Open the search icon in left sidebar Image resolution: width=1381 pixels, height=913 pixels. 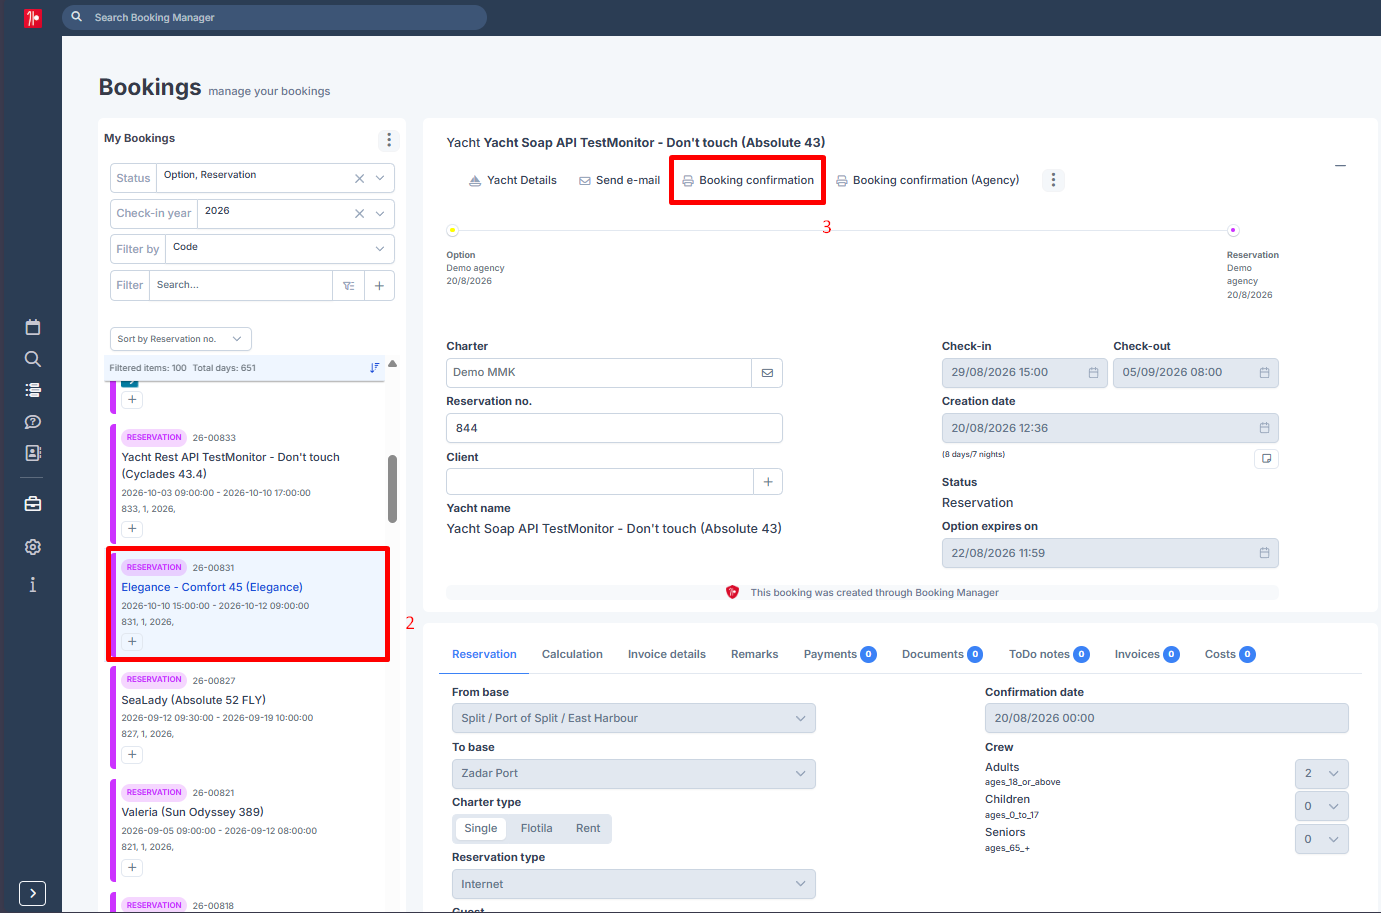click(33, 359)
